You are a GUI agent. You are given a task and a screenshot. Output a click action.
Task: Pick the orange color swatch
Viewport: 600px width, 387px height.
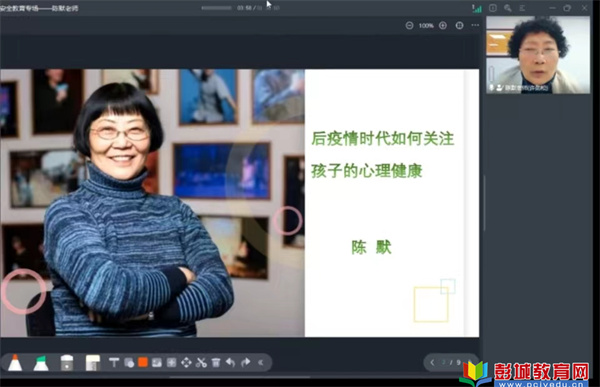tap(143, 362)
